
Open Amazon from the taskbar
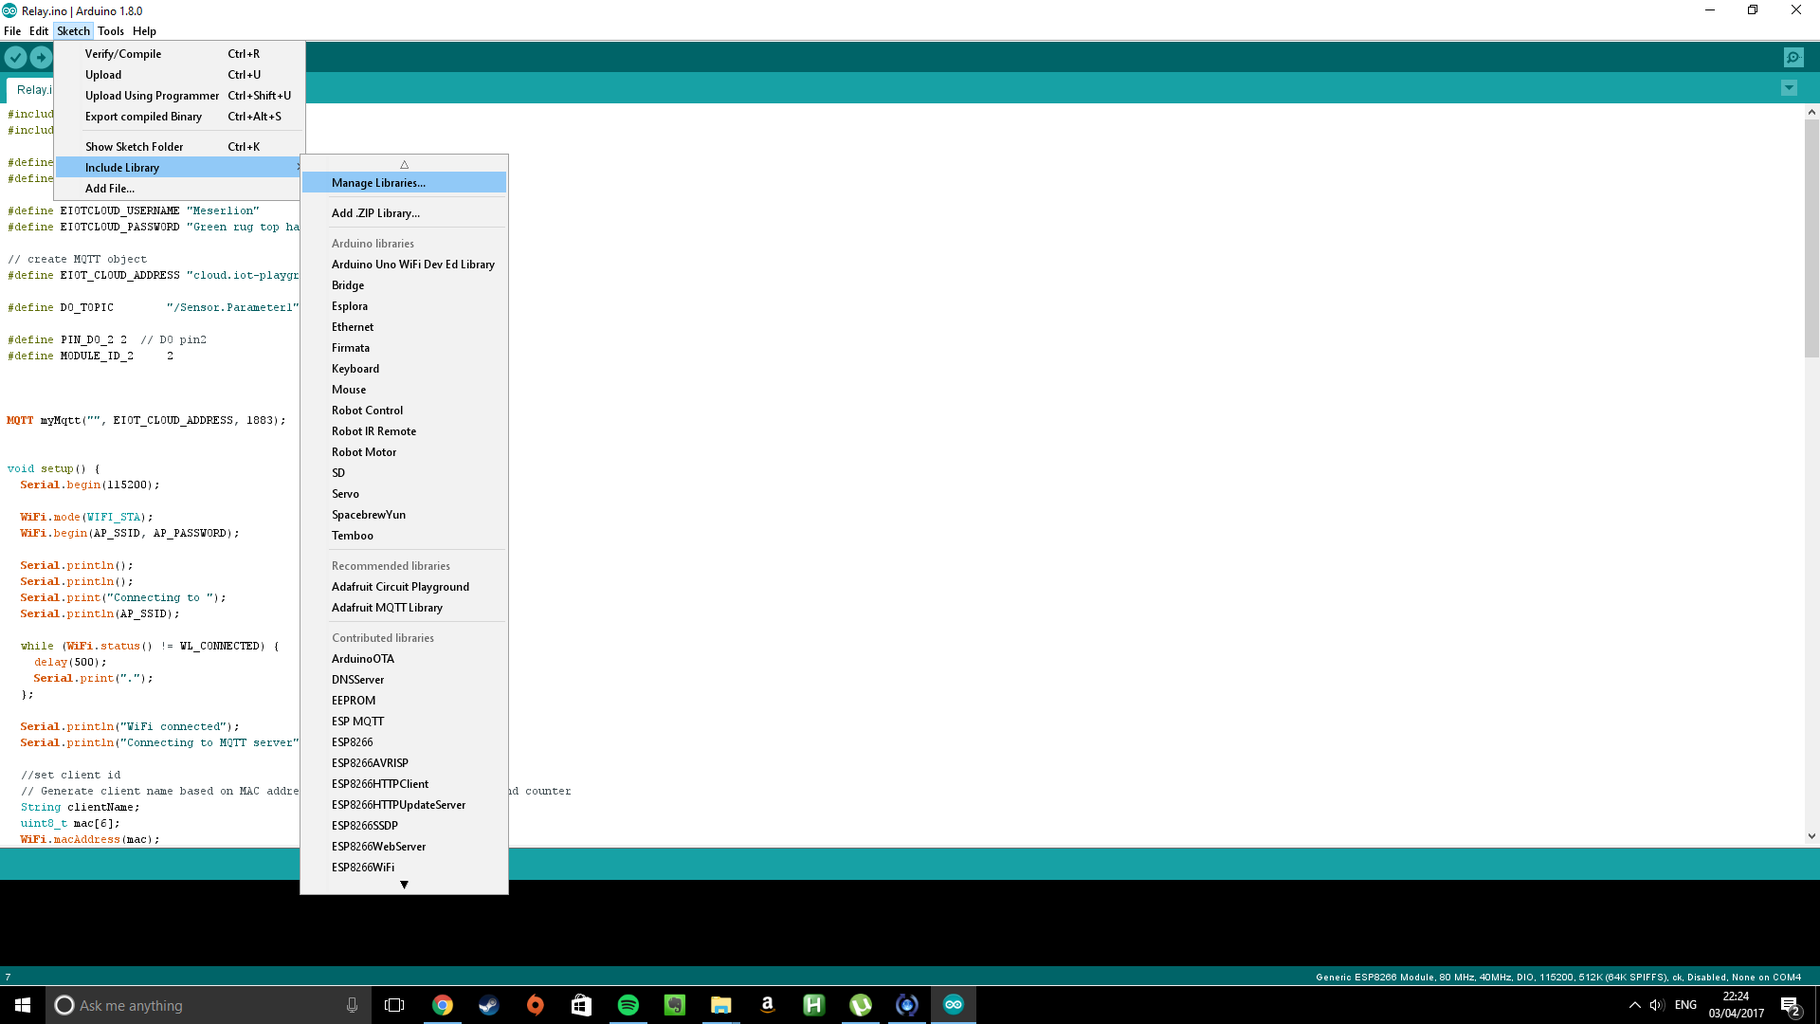pyautogui.click(x=767, y=1005)
